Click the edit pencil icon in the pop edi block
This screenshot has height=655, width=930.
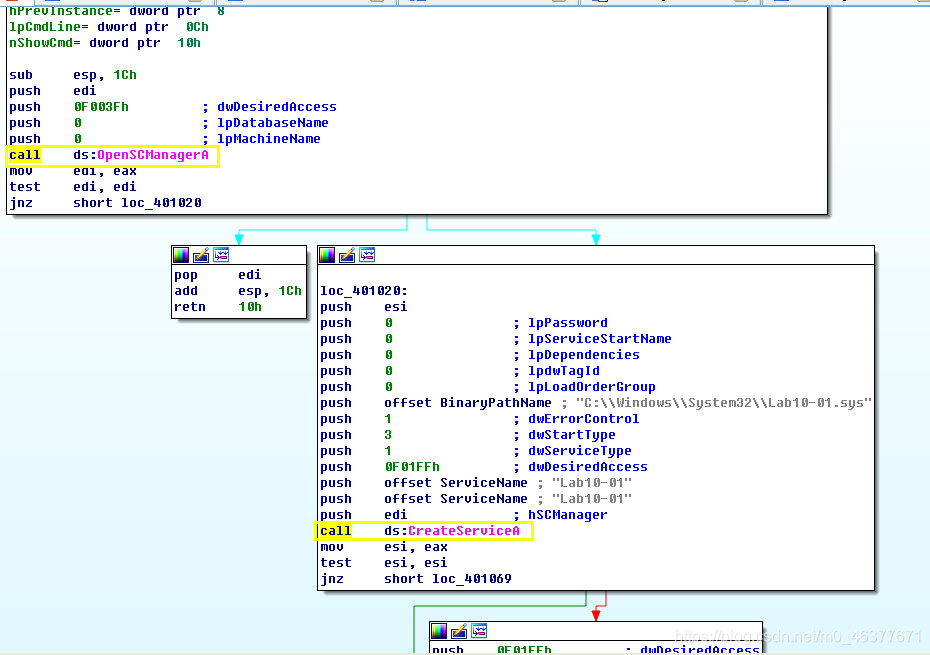[201, 255]
